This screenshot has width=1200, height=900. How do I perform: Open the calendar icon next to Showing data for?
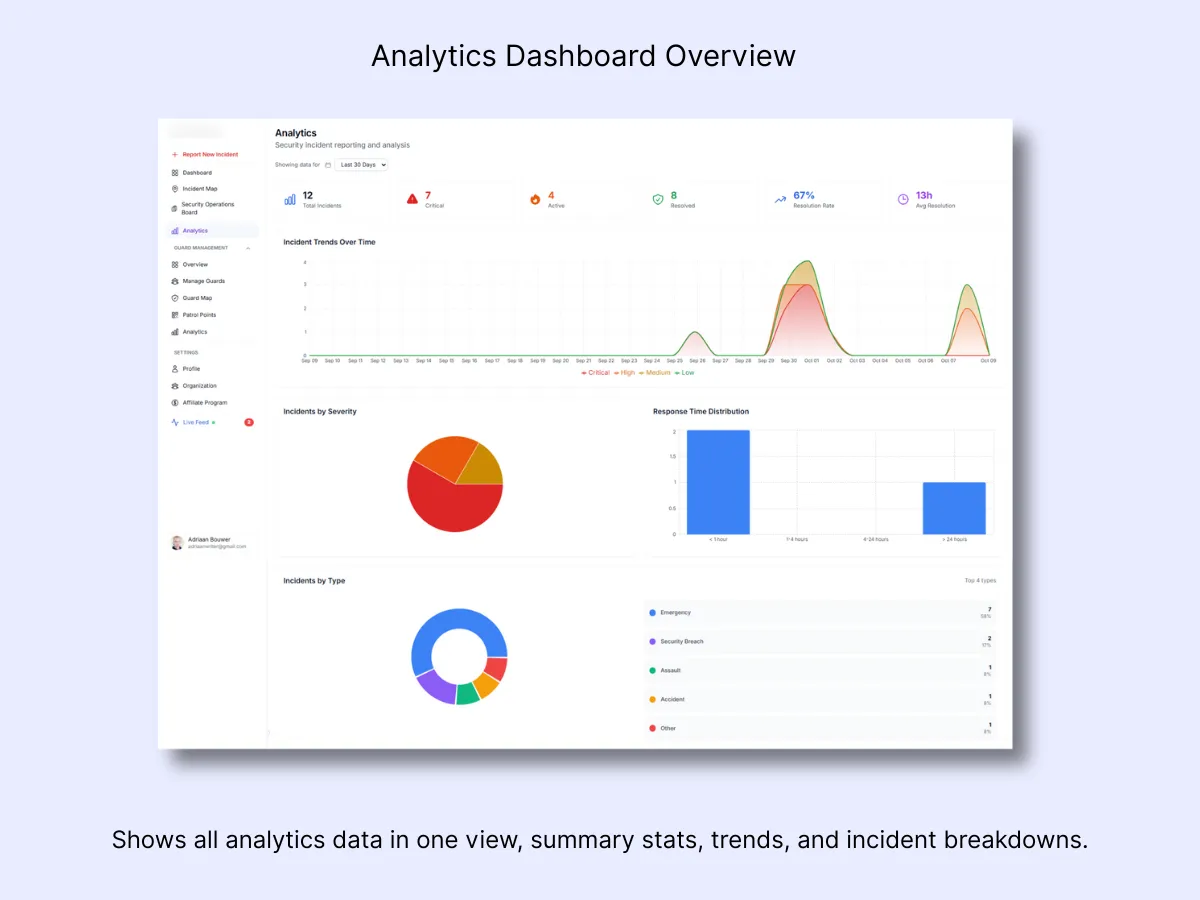point(327,165)
